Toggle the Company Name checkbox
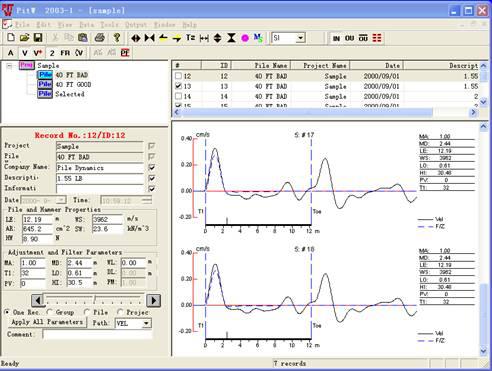This screenshot has height=371, width=492. (152, 167)
